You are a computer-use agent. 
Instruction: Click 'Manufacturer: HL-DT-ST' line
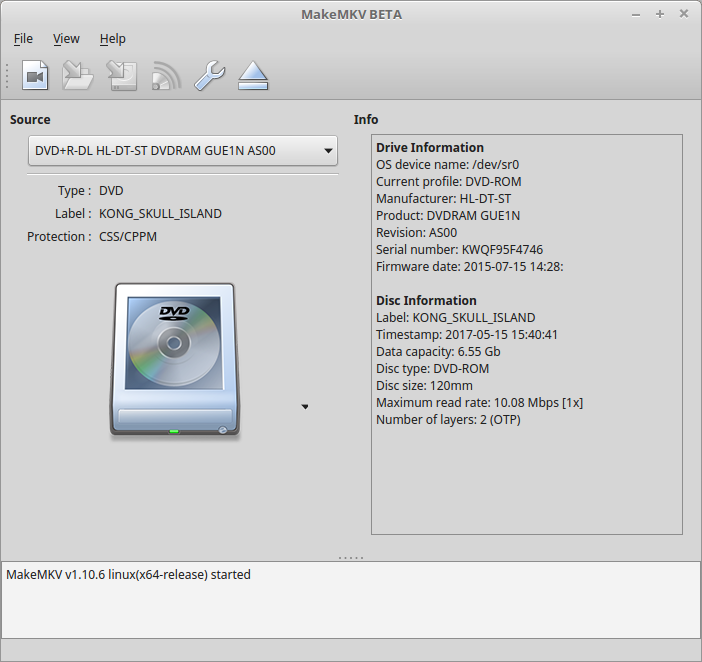pyautogui.click(x=443, y=199)
